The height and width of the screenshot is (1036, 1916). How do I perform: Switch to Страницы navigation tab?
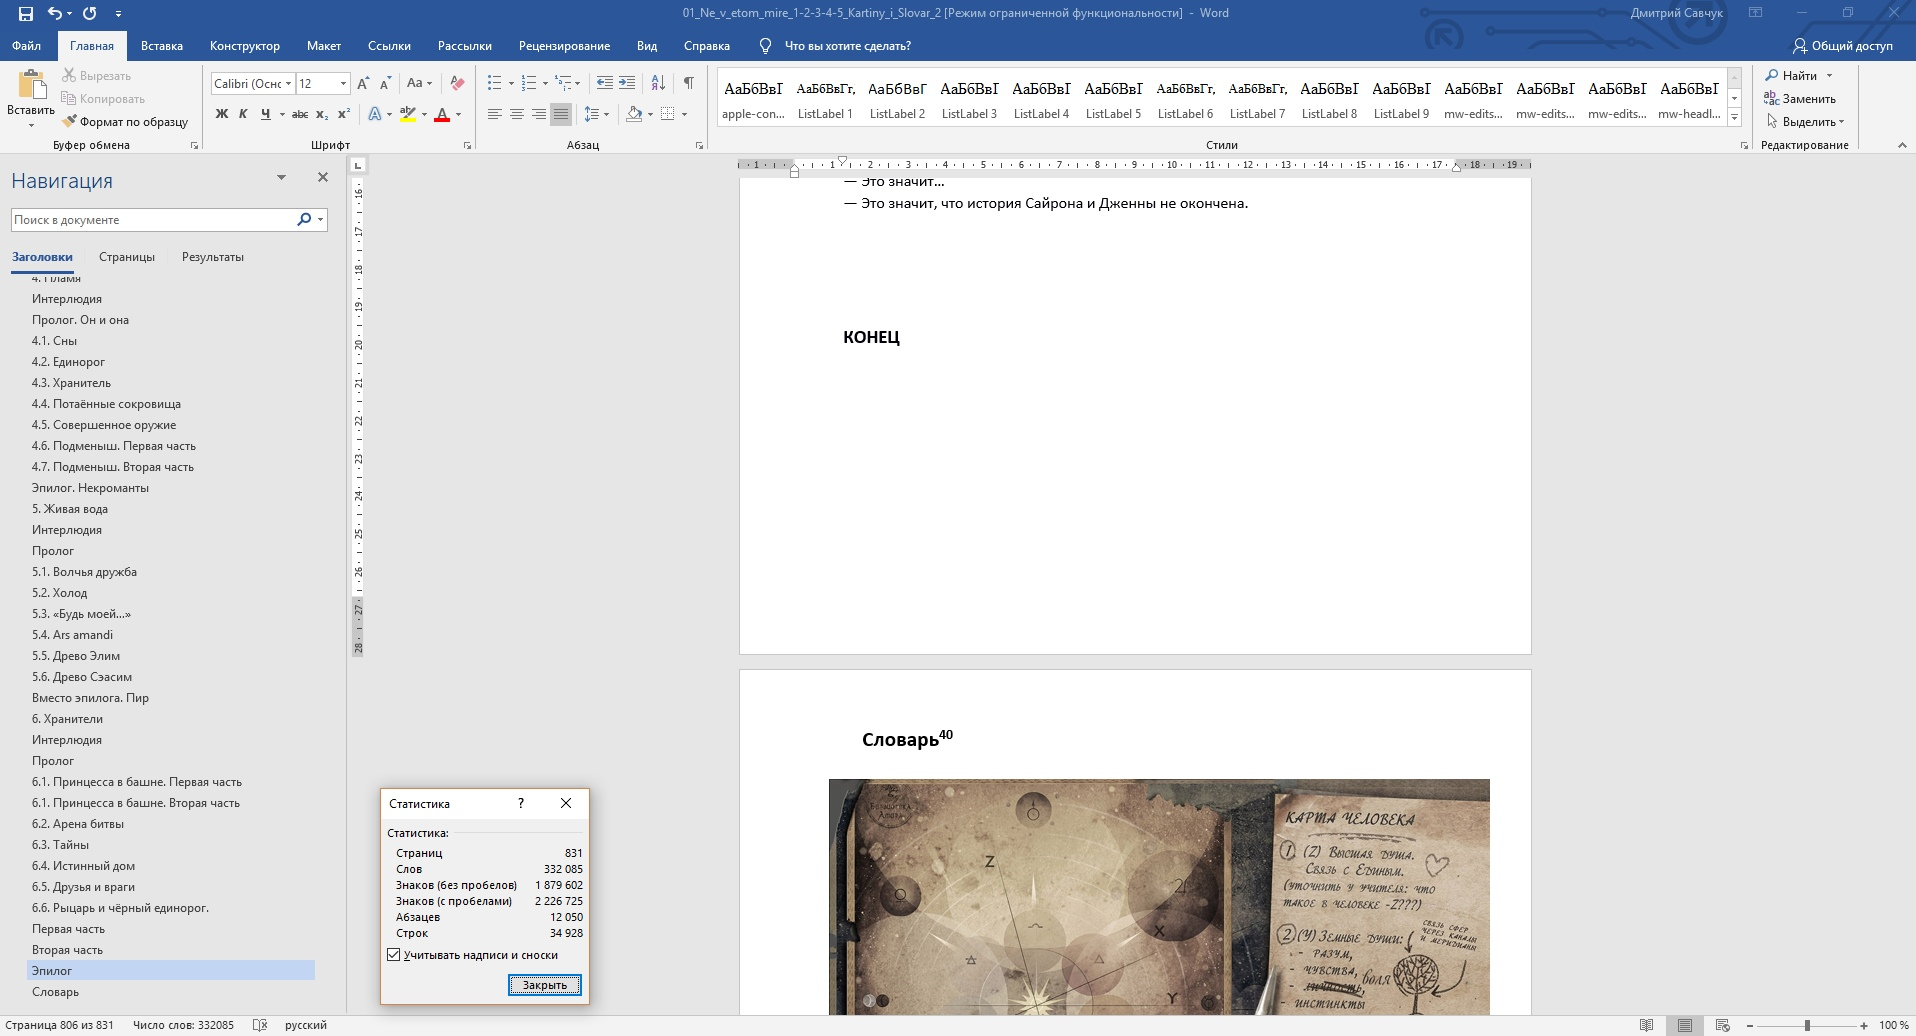point(127,257)
